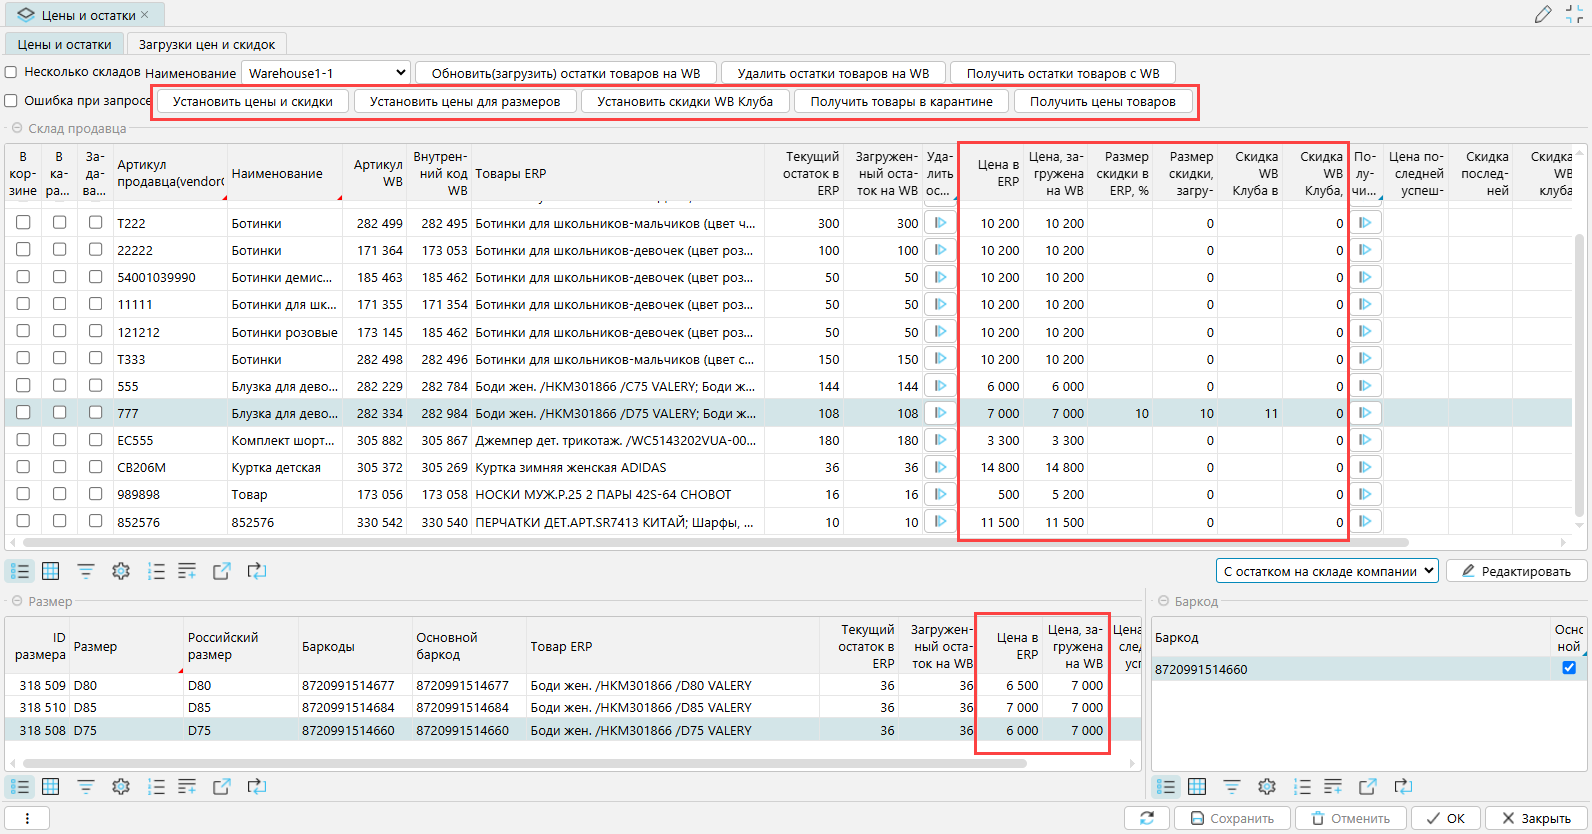Click delete-stock arrow icon in row T222
Viewport: 1592px width, 834px height.
click(940, 223)
